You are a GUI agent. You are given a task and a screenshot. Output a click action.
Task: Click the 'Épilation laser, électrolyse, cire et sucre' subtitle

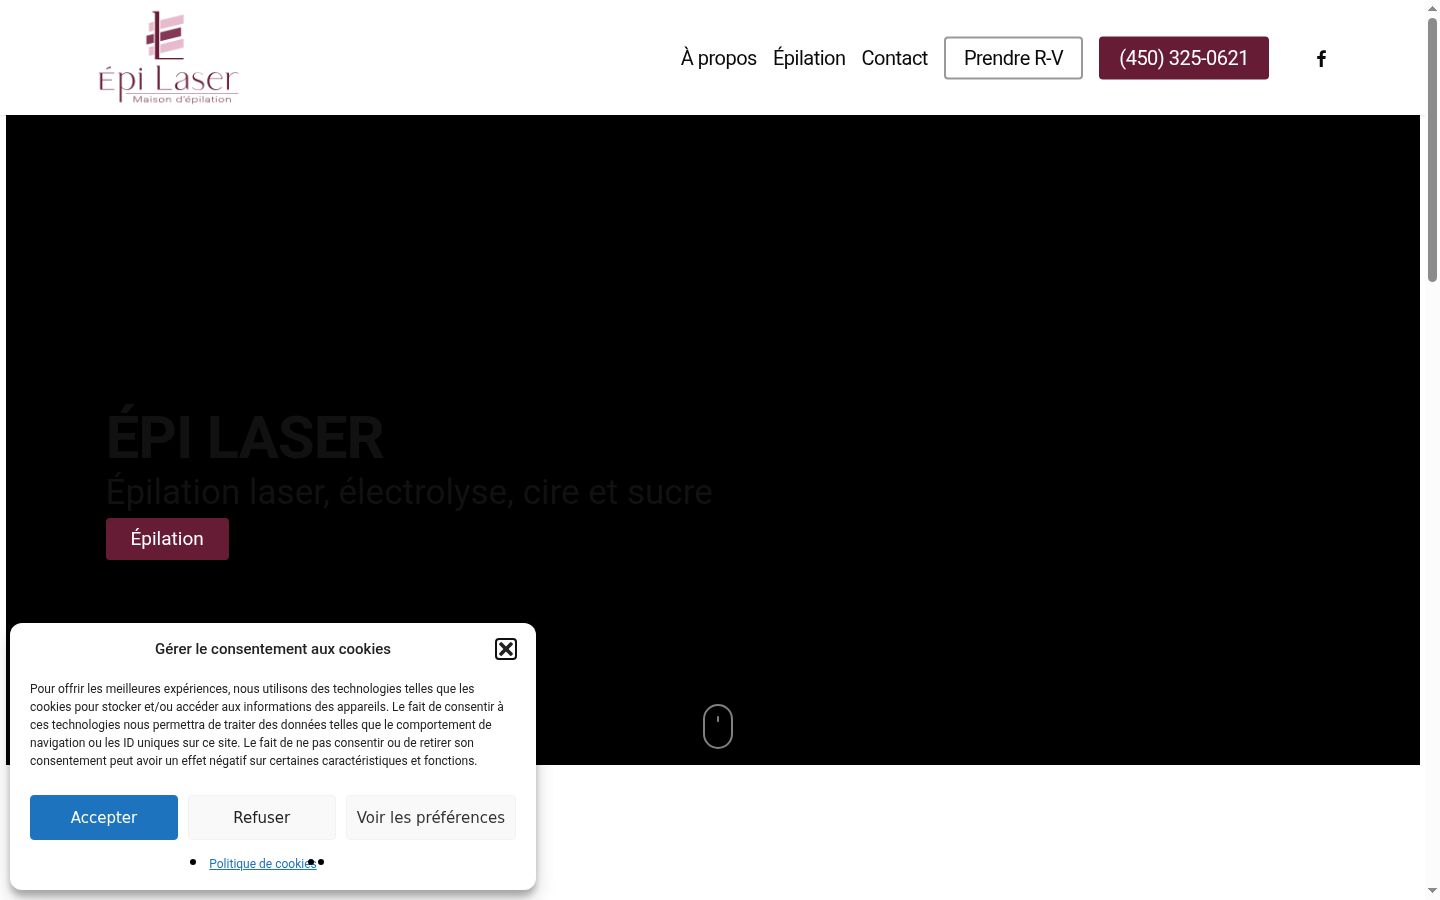click(x=409, y=492)
